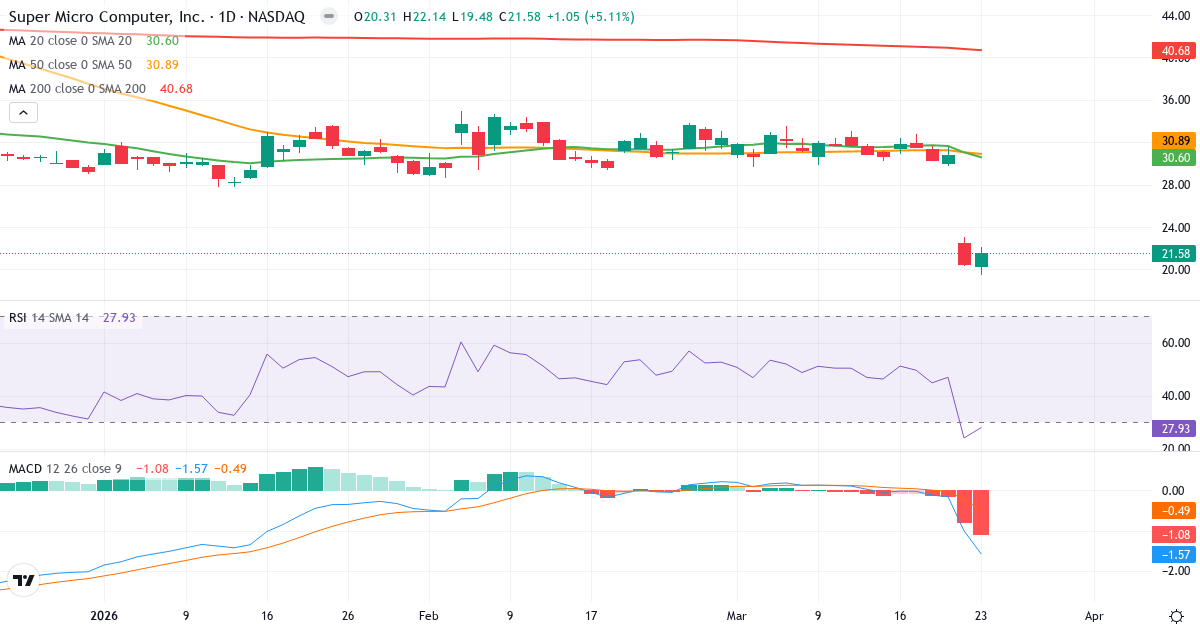
Task: Click the RSI 14 indicator label
Action: pos(28,317)
